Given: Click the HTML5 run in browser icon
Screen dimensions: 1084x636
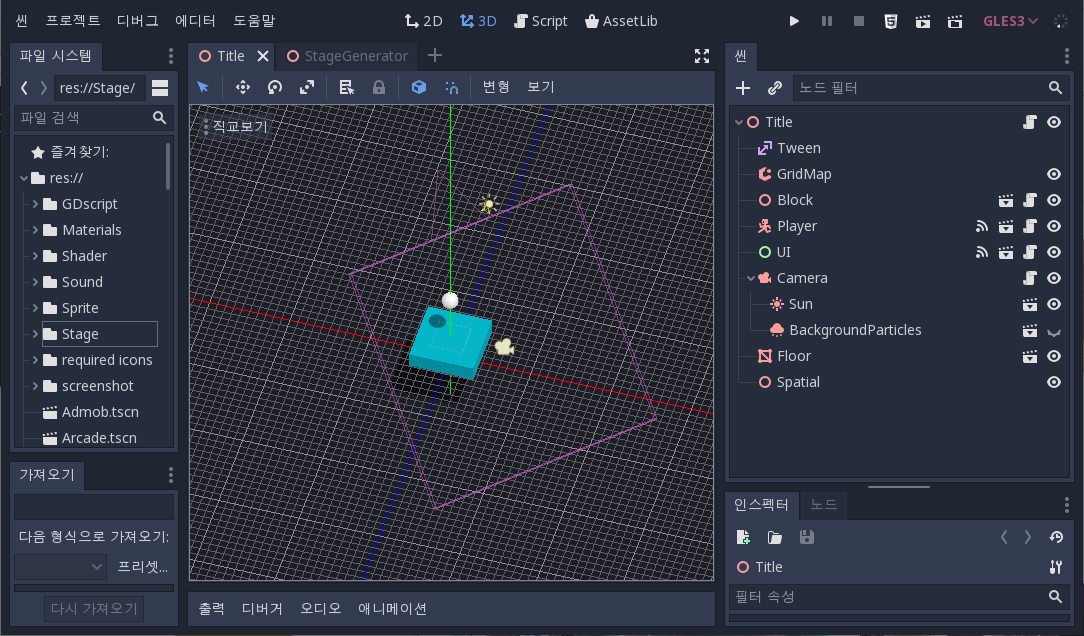Looking at the screenshot, I should (x=891, y=21).
